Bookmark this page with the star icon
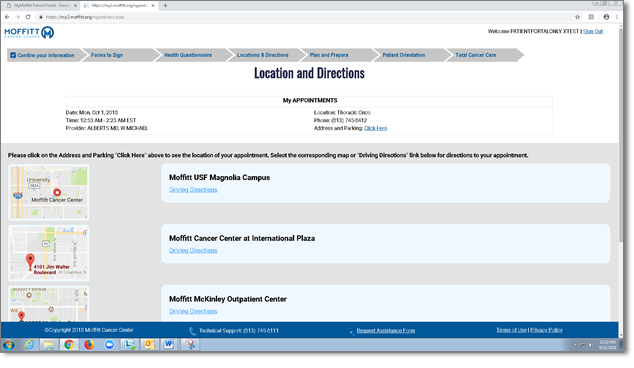 coord(577,17)
